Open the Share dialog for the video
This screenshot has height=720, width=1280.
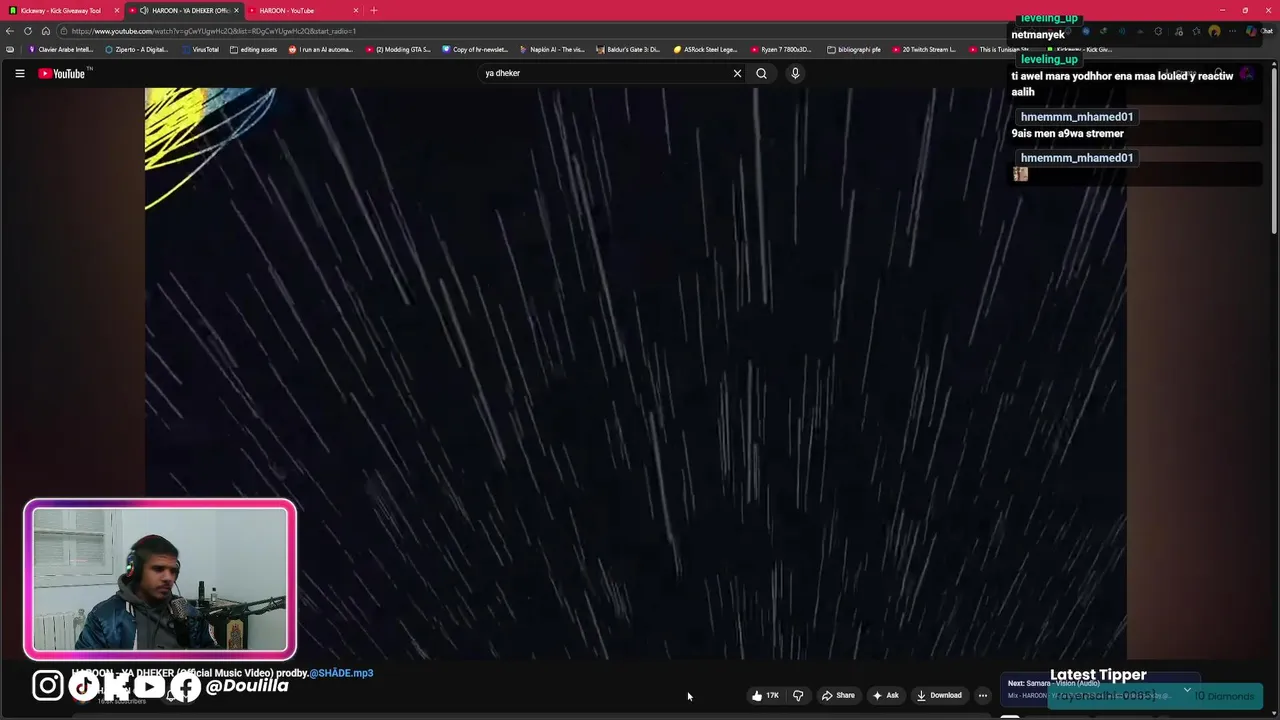click(838, 695)
